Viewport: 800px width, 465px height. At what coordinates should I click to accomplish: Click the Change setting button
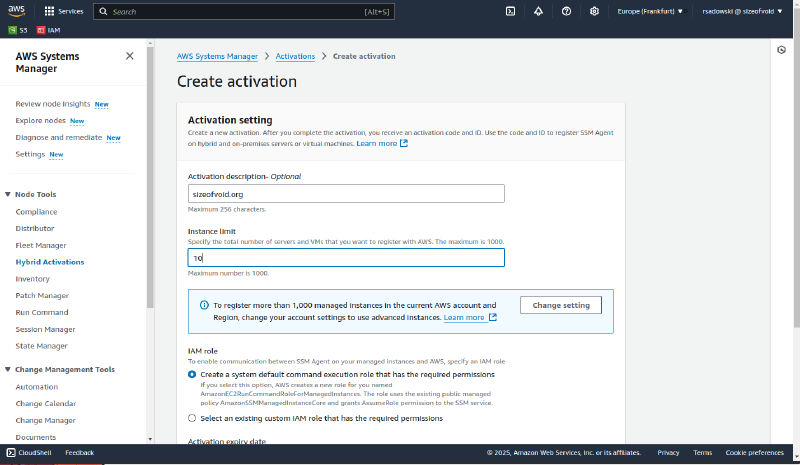click(x=560, y=305)
